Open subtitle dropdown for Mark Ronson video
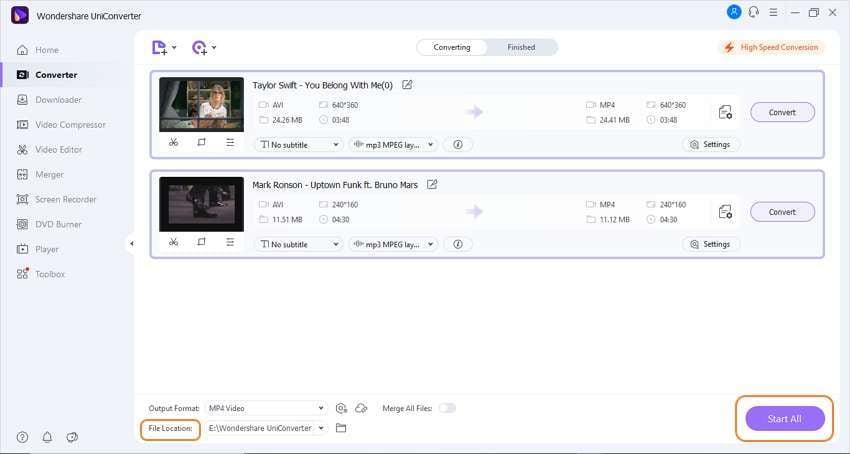The height and width of the screenshot is (454, 850). pos(299,245)
